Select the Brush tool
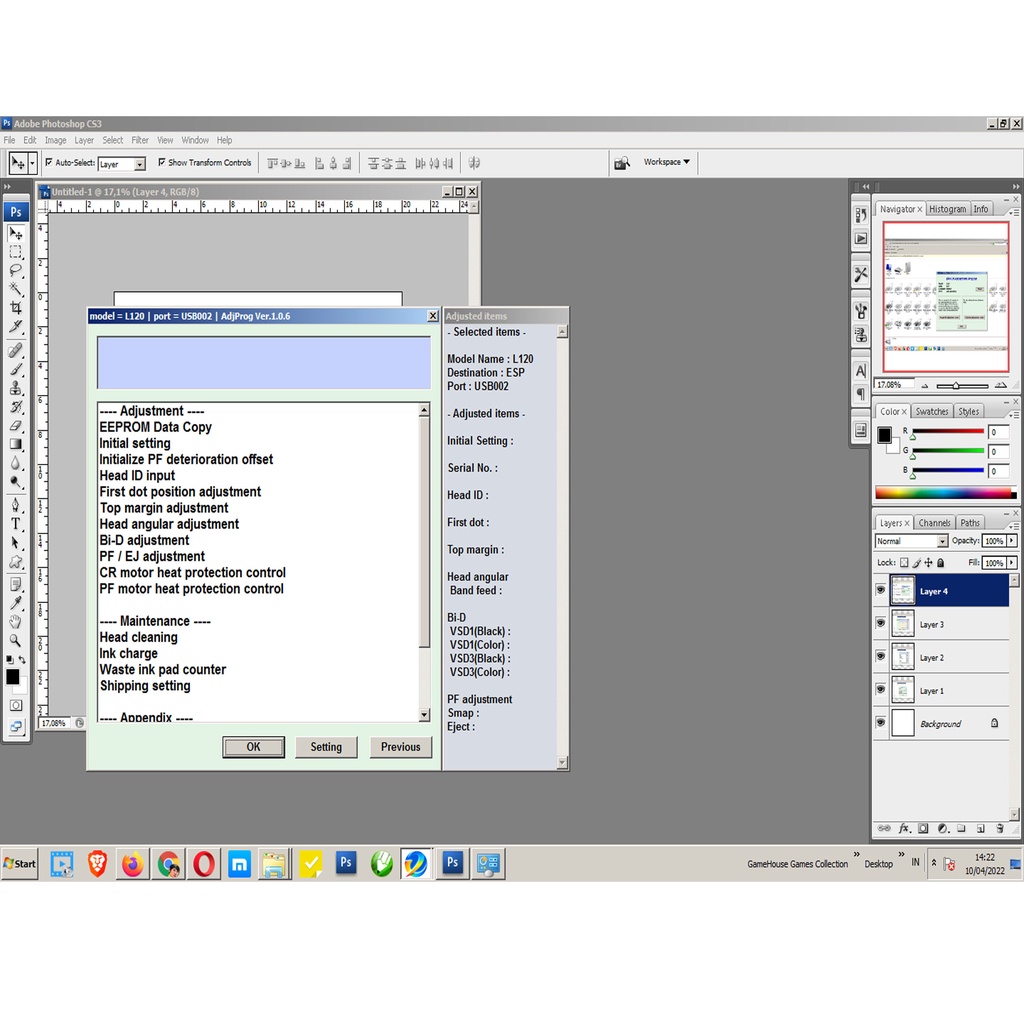 tap(16, 370)
